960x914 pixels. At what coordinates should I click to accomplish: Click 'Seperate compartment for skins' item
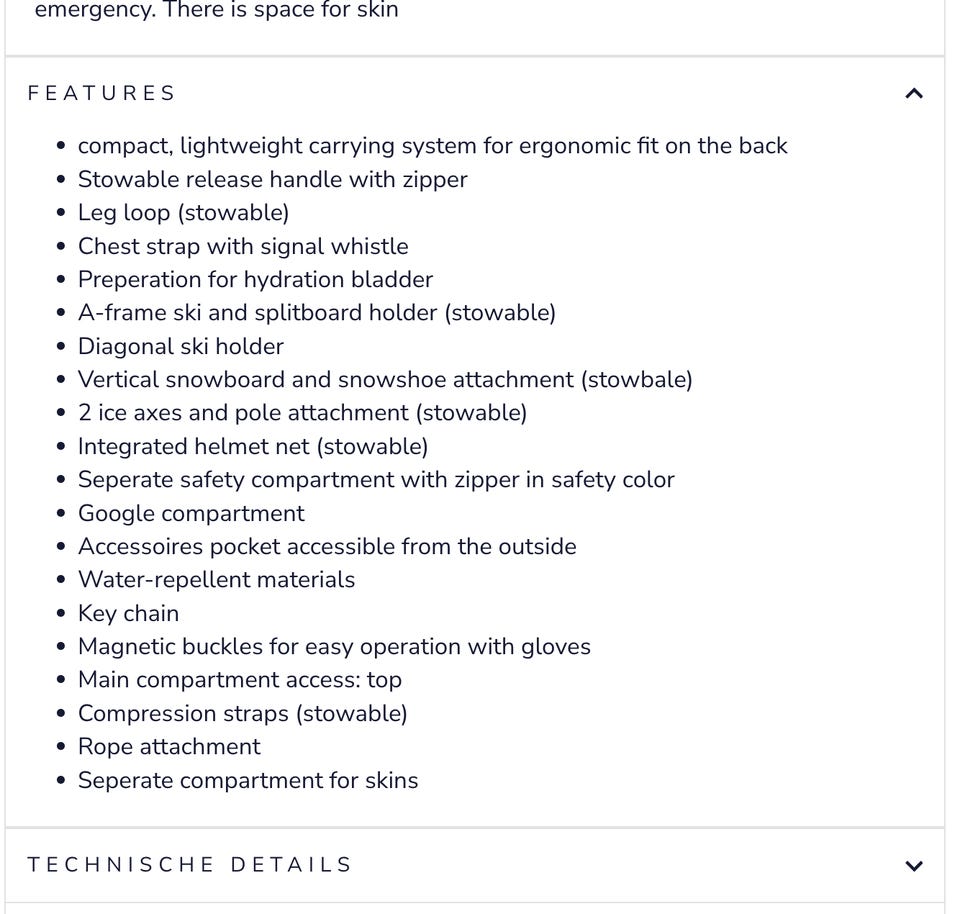click(248, 781)
